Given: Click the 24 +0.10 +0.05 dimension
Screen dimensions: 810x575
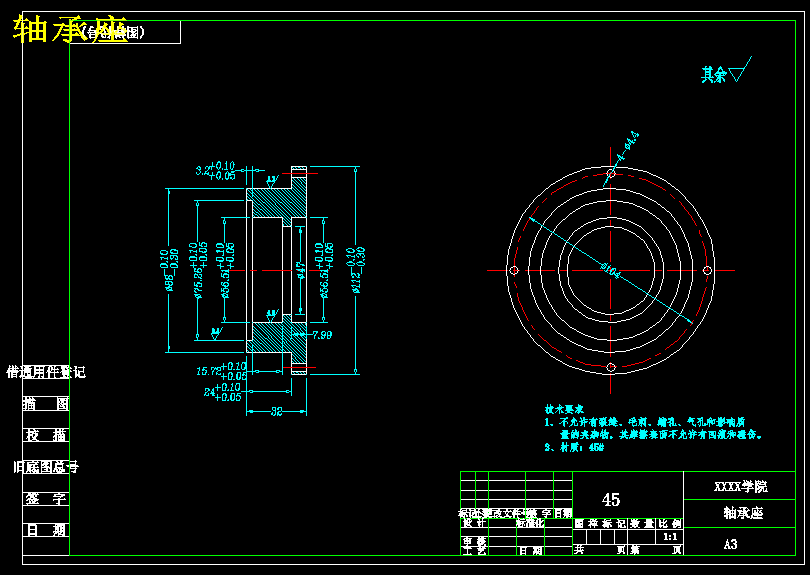Looking at the screenshot, I should pyautogui.click(x=223, y=392).
